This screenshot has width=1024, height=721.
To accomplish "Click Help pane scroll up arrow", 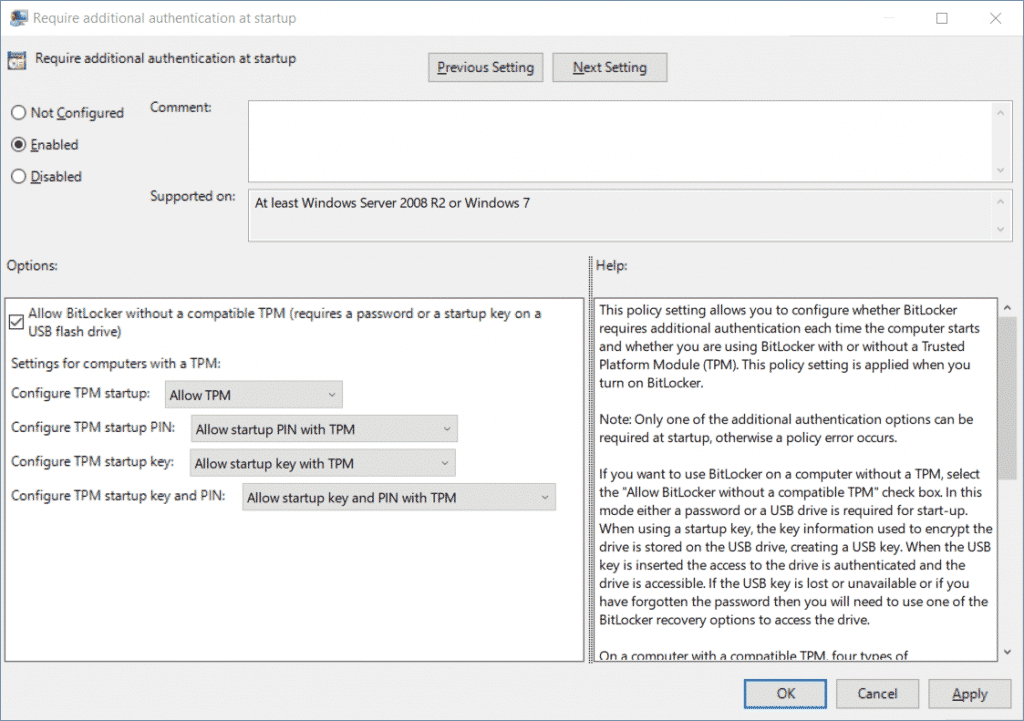I will point(1007,307).
